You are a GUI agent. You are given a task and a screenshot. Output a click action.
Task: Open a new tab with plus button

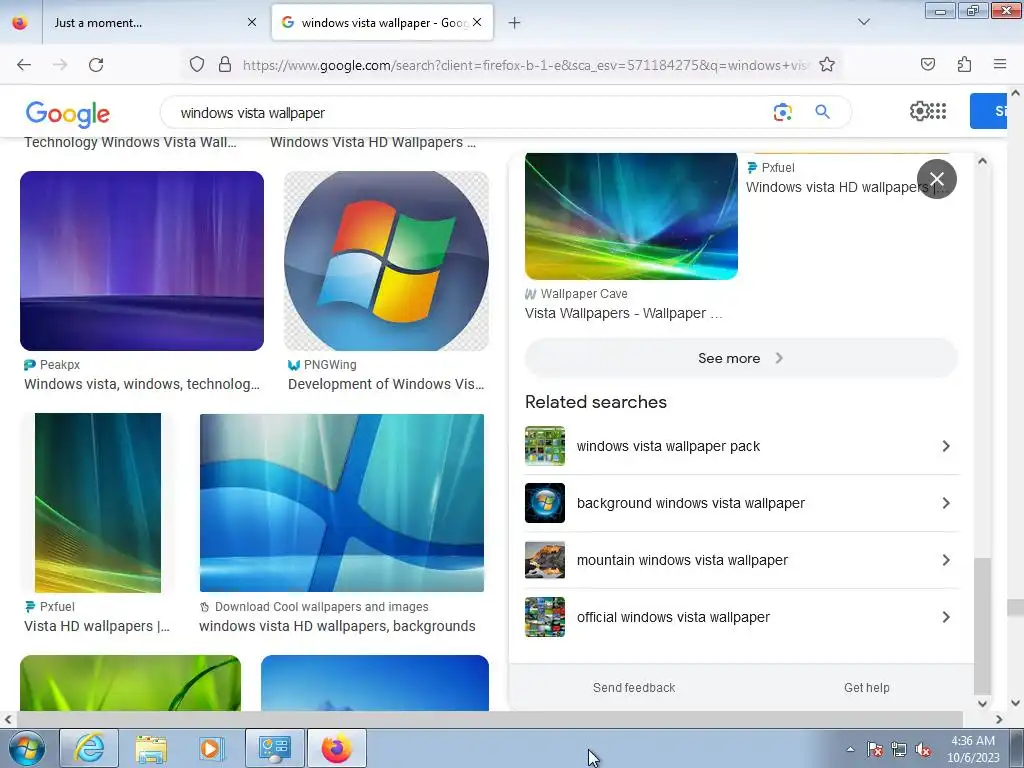(515, 23)
